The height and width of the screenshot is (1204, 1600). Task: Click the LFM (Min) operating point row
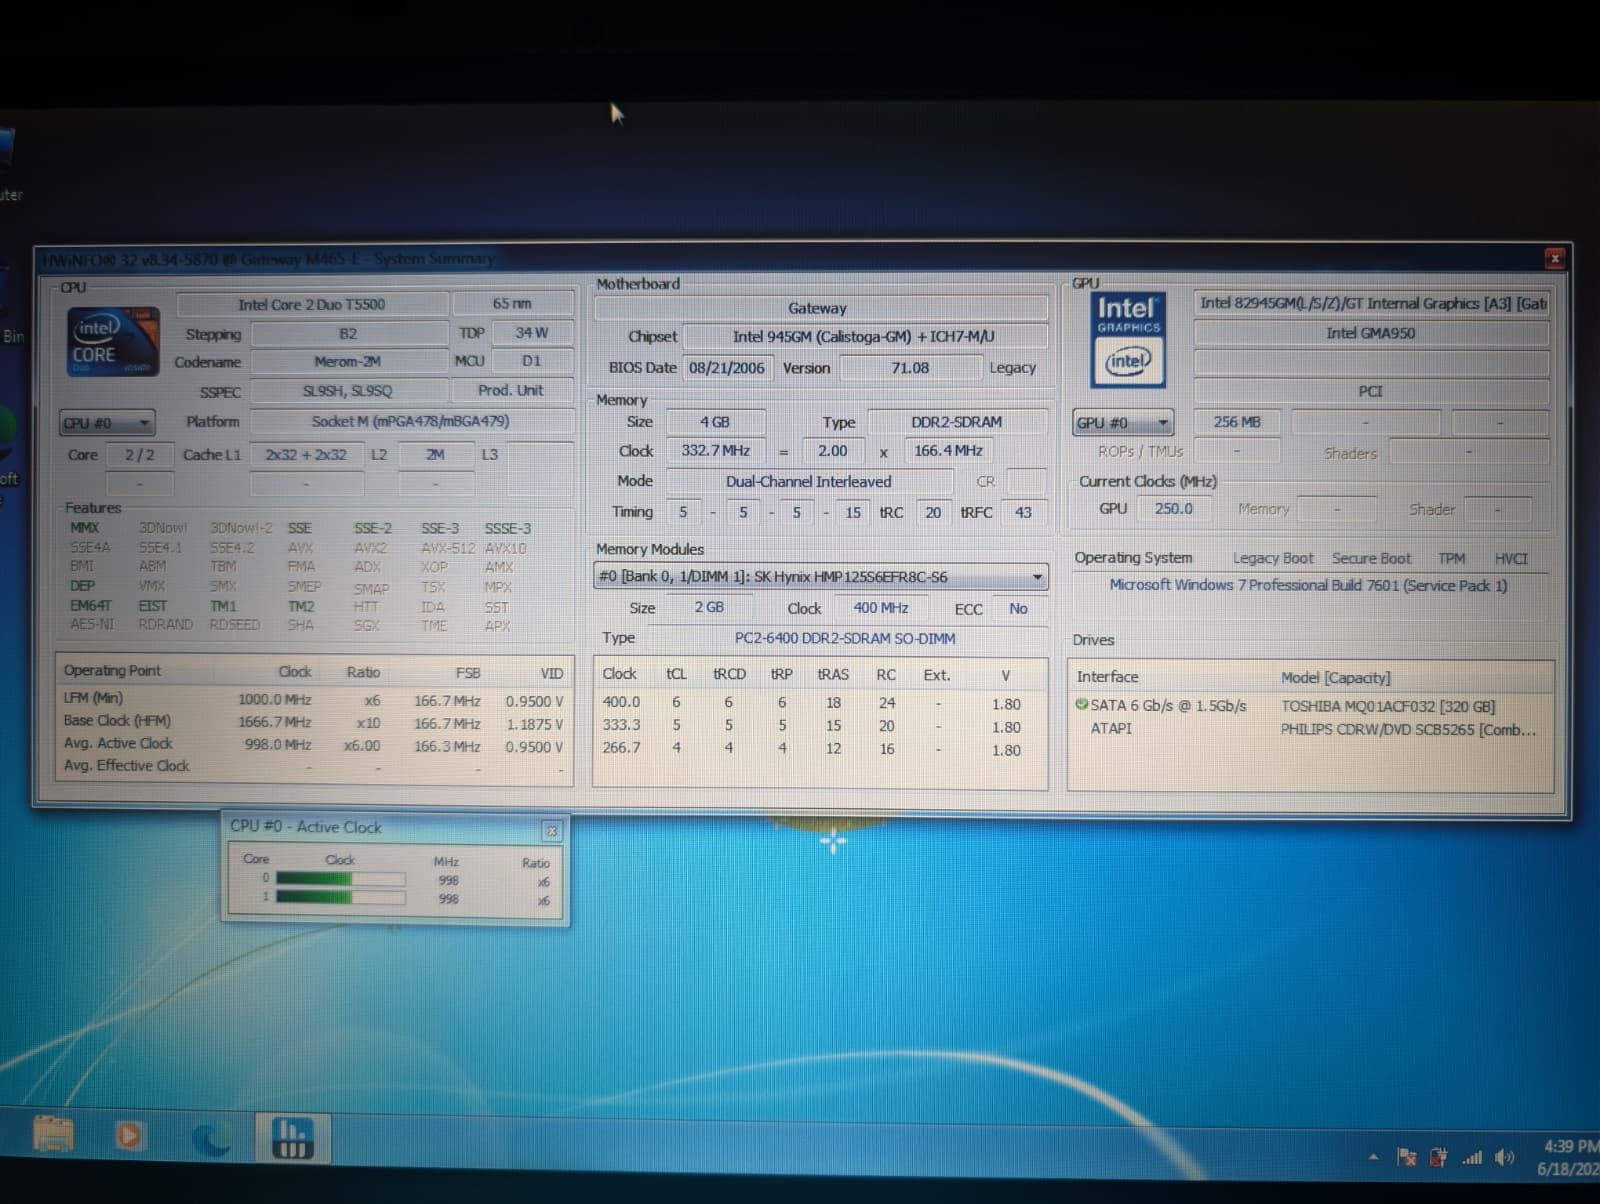(313, 700)
